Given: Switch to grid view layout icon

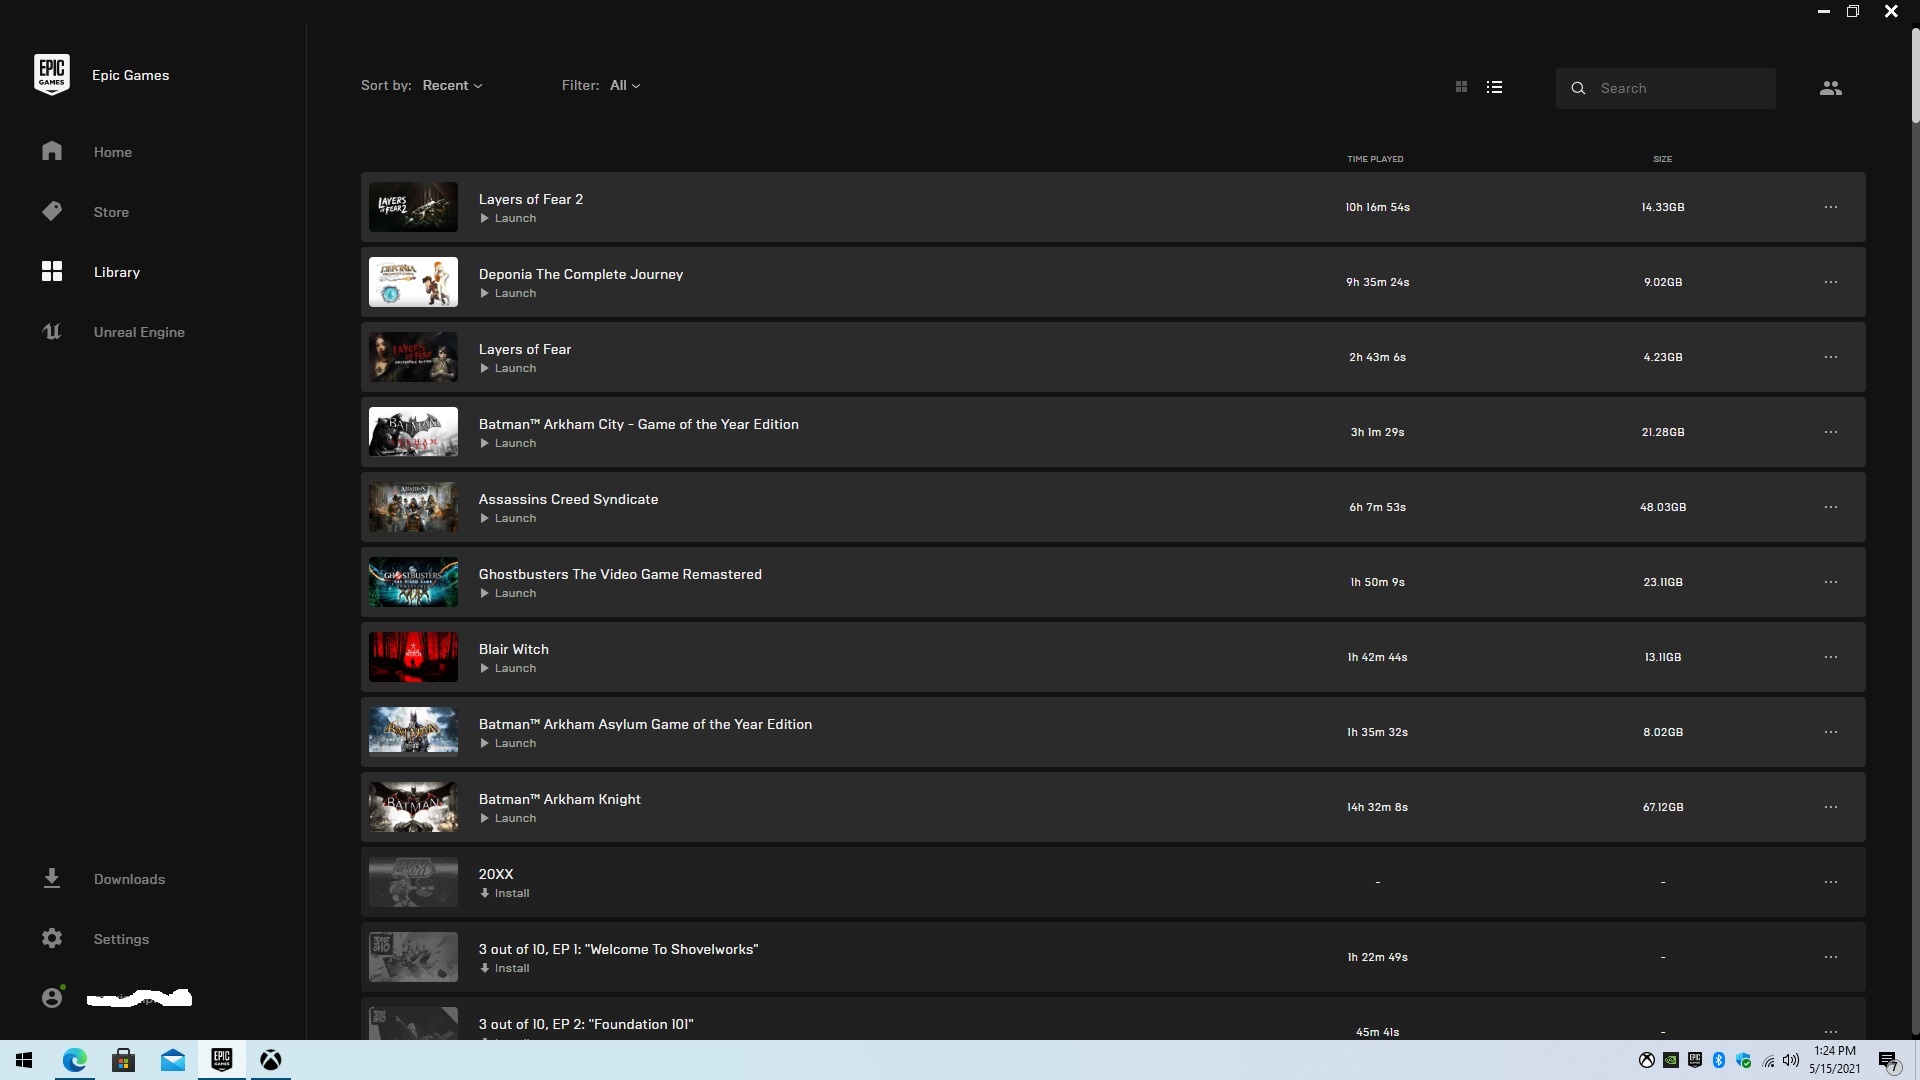Looking at the screenshot, I should (1461, 86).
